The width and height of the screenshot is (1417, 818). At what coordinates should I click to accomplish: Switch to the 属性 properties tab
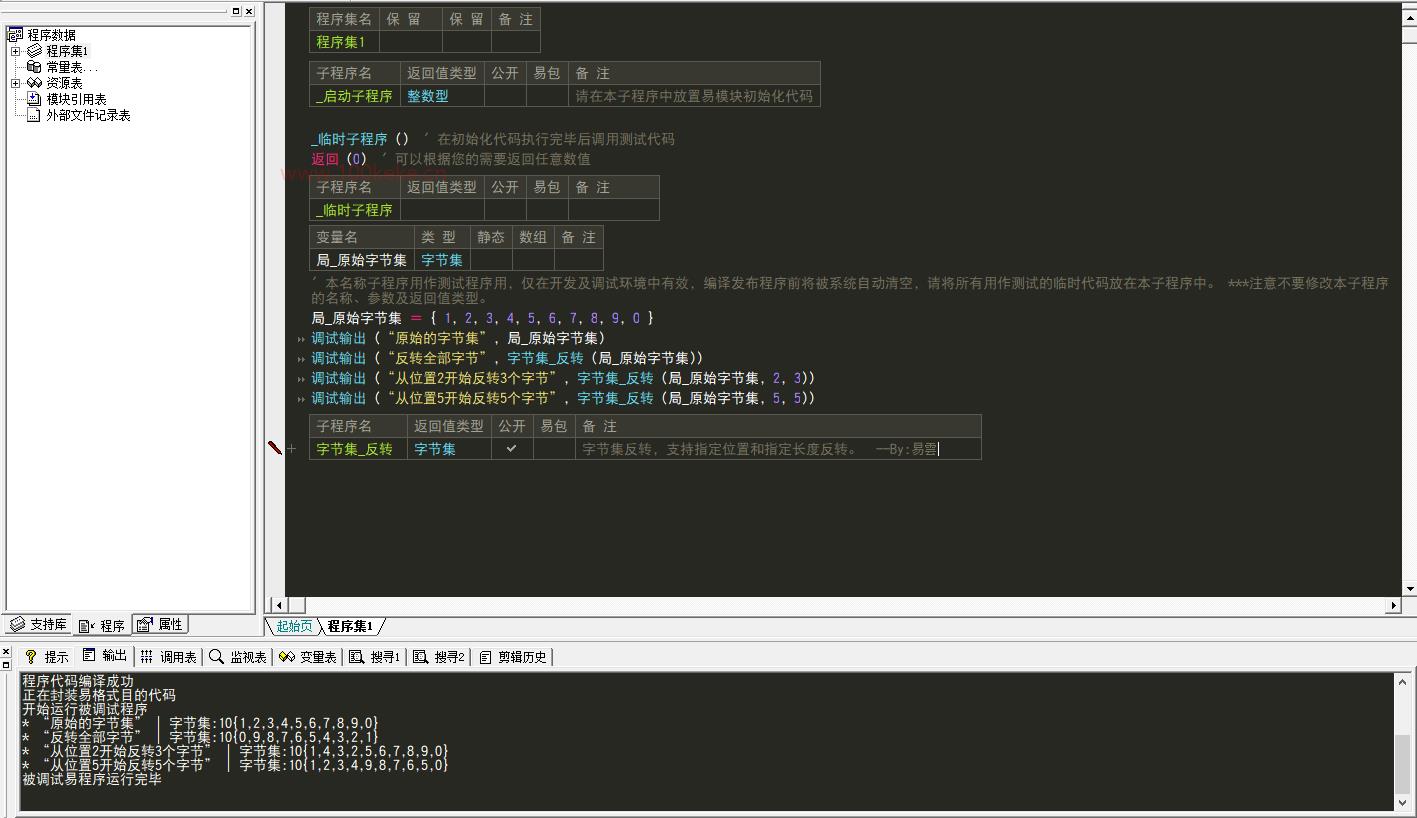(x=160, y=625)
